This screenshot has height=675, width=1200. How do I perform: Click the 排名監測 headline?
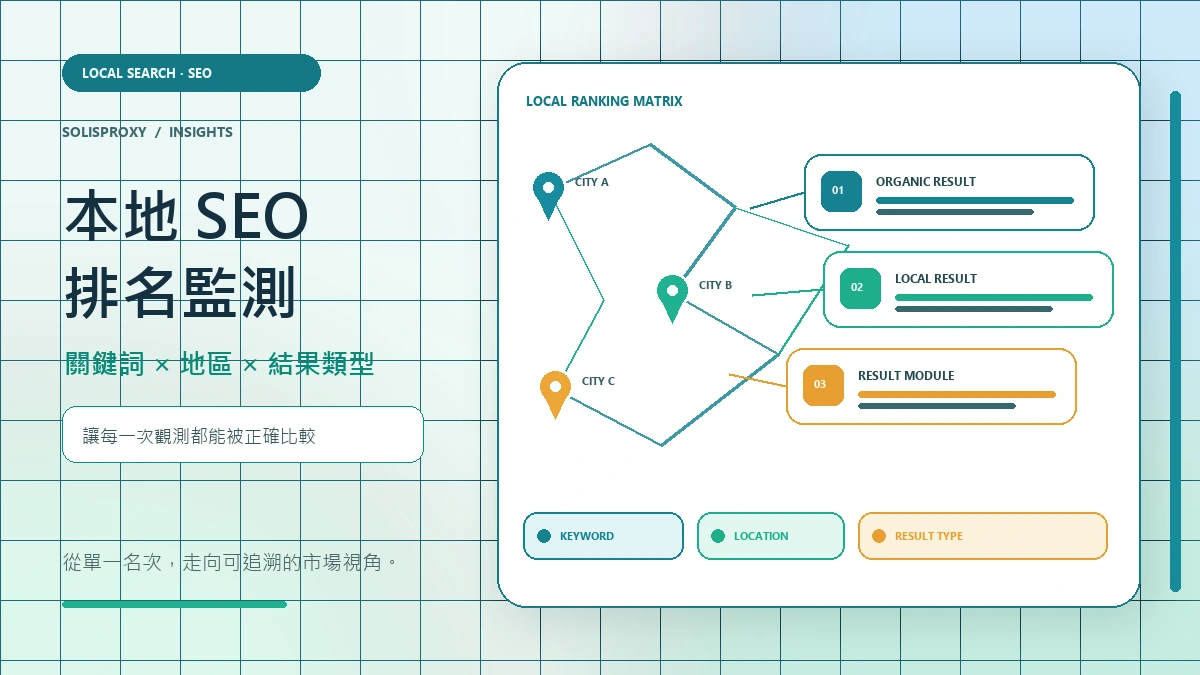point(181,292)
